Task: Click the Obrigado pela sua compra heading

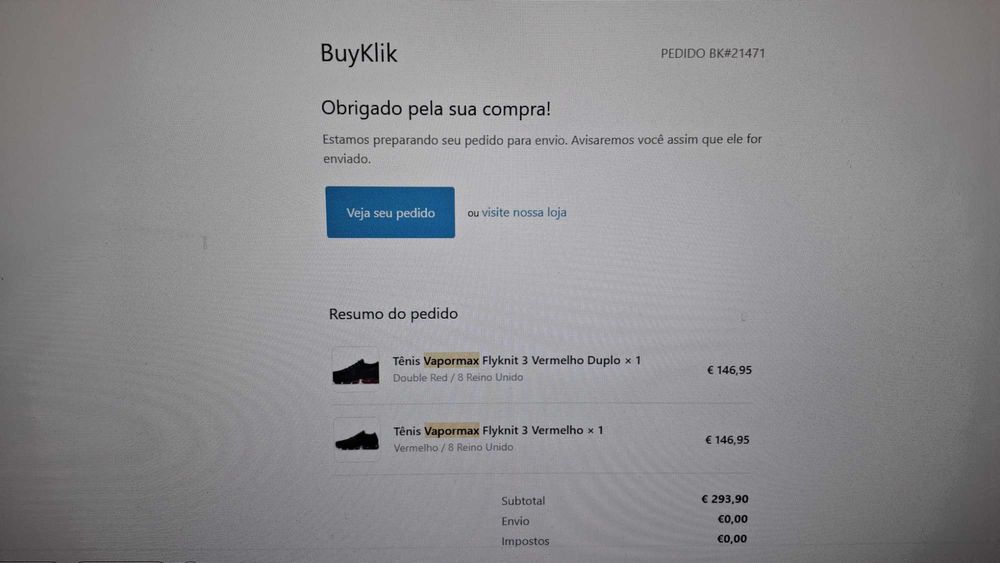Action: point(435,108)
